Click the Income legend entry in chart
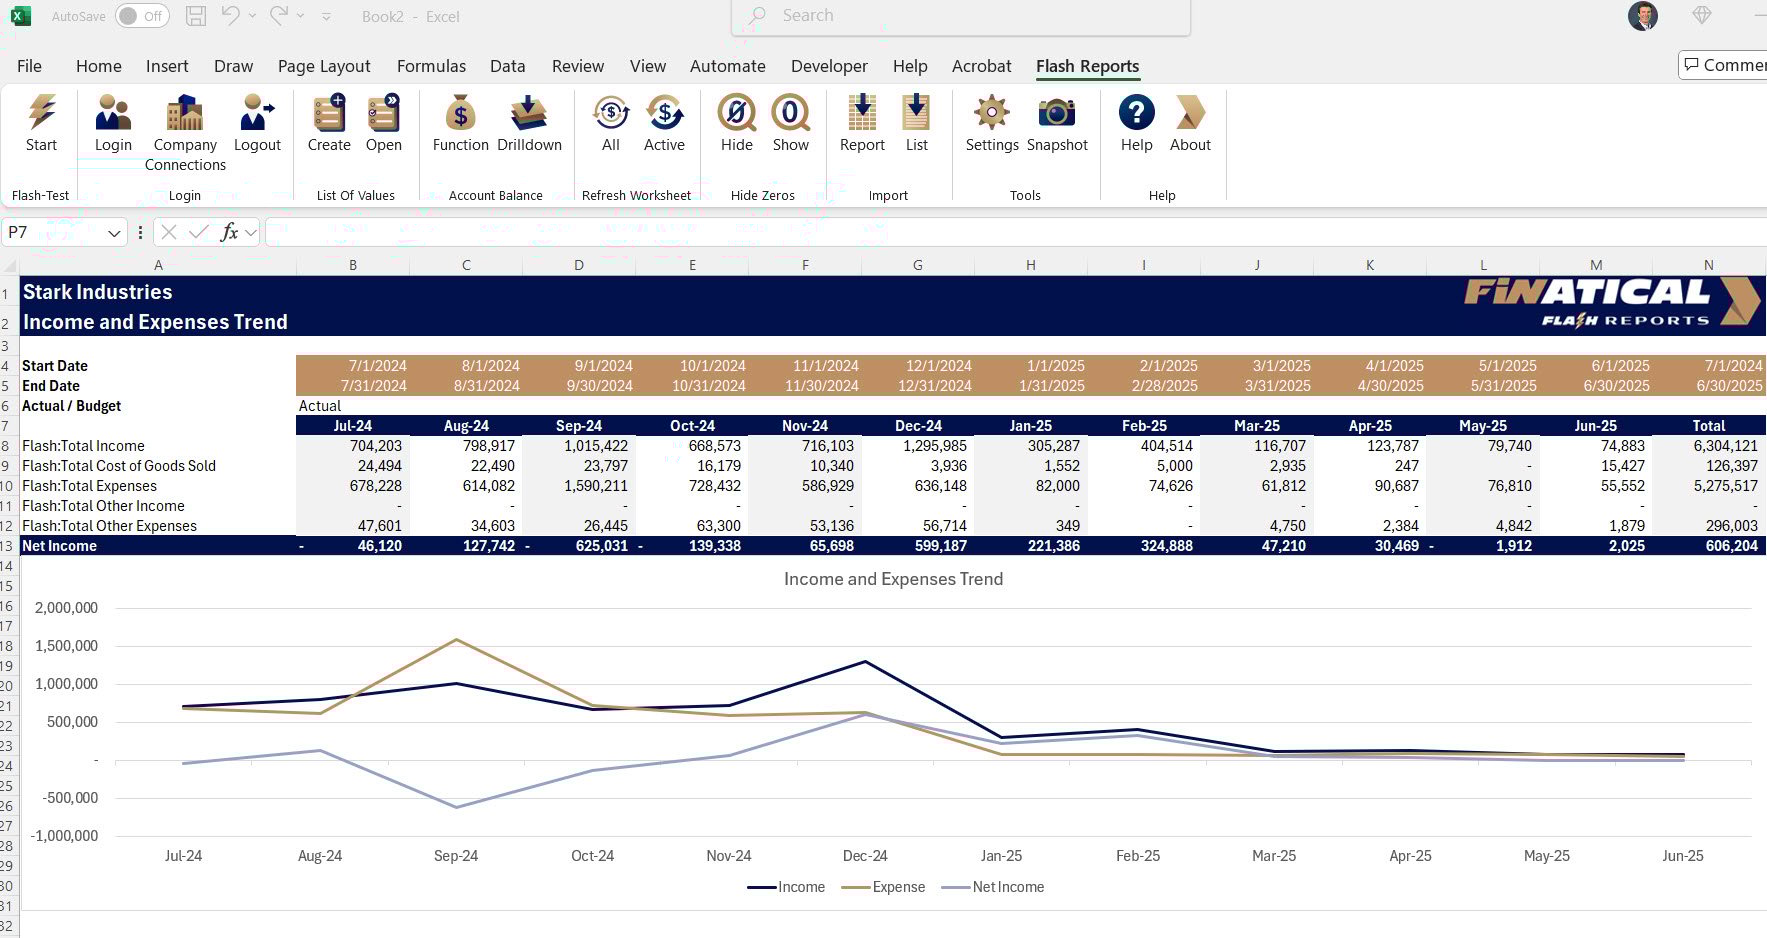The image size is (1767, 938). [x=787, y=887]
